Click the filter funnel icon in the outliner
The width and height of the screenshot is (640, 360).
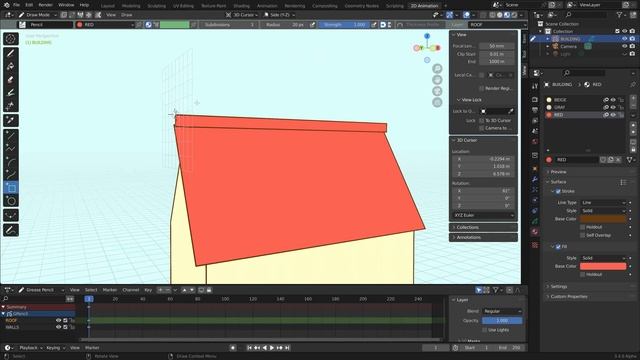tap(620, 15)
